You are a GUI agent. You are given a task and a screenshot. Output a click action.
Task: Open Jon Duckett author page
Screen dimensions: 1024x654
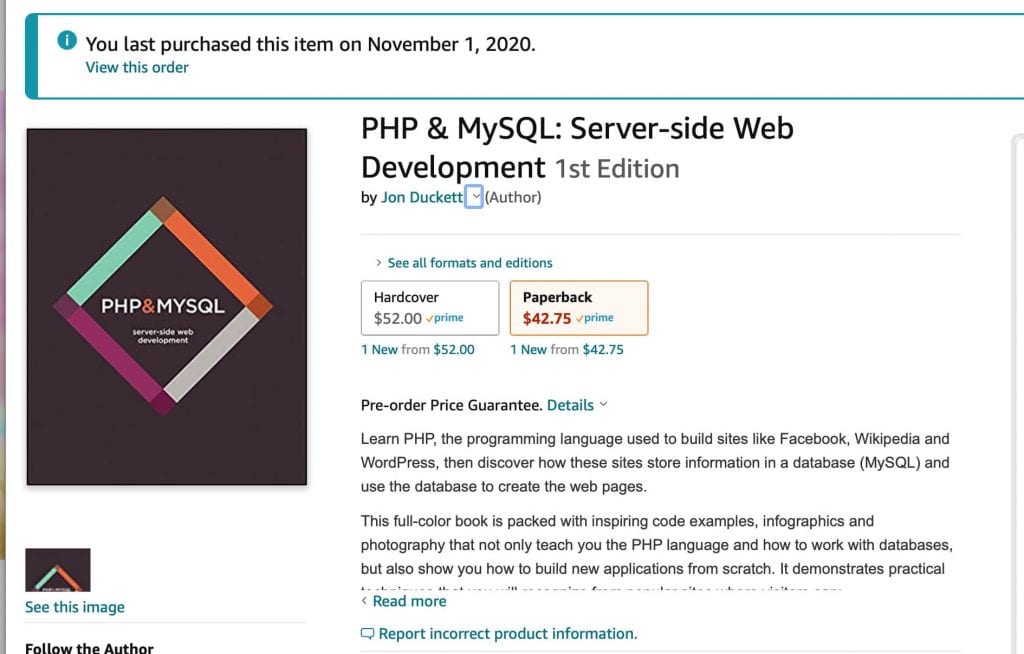pos(422,197)
